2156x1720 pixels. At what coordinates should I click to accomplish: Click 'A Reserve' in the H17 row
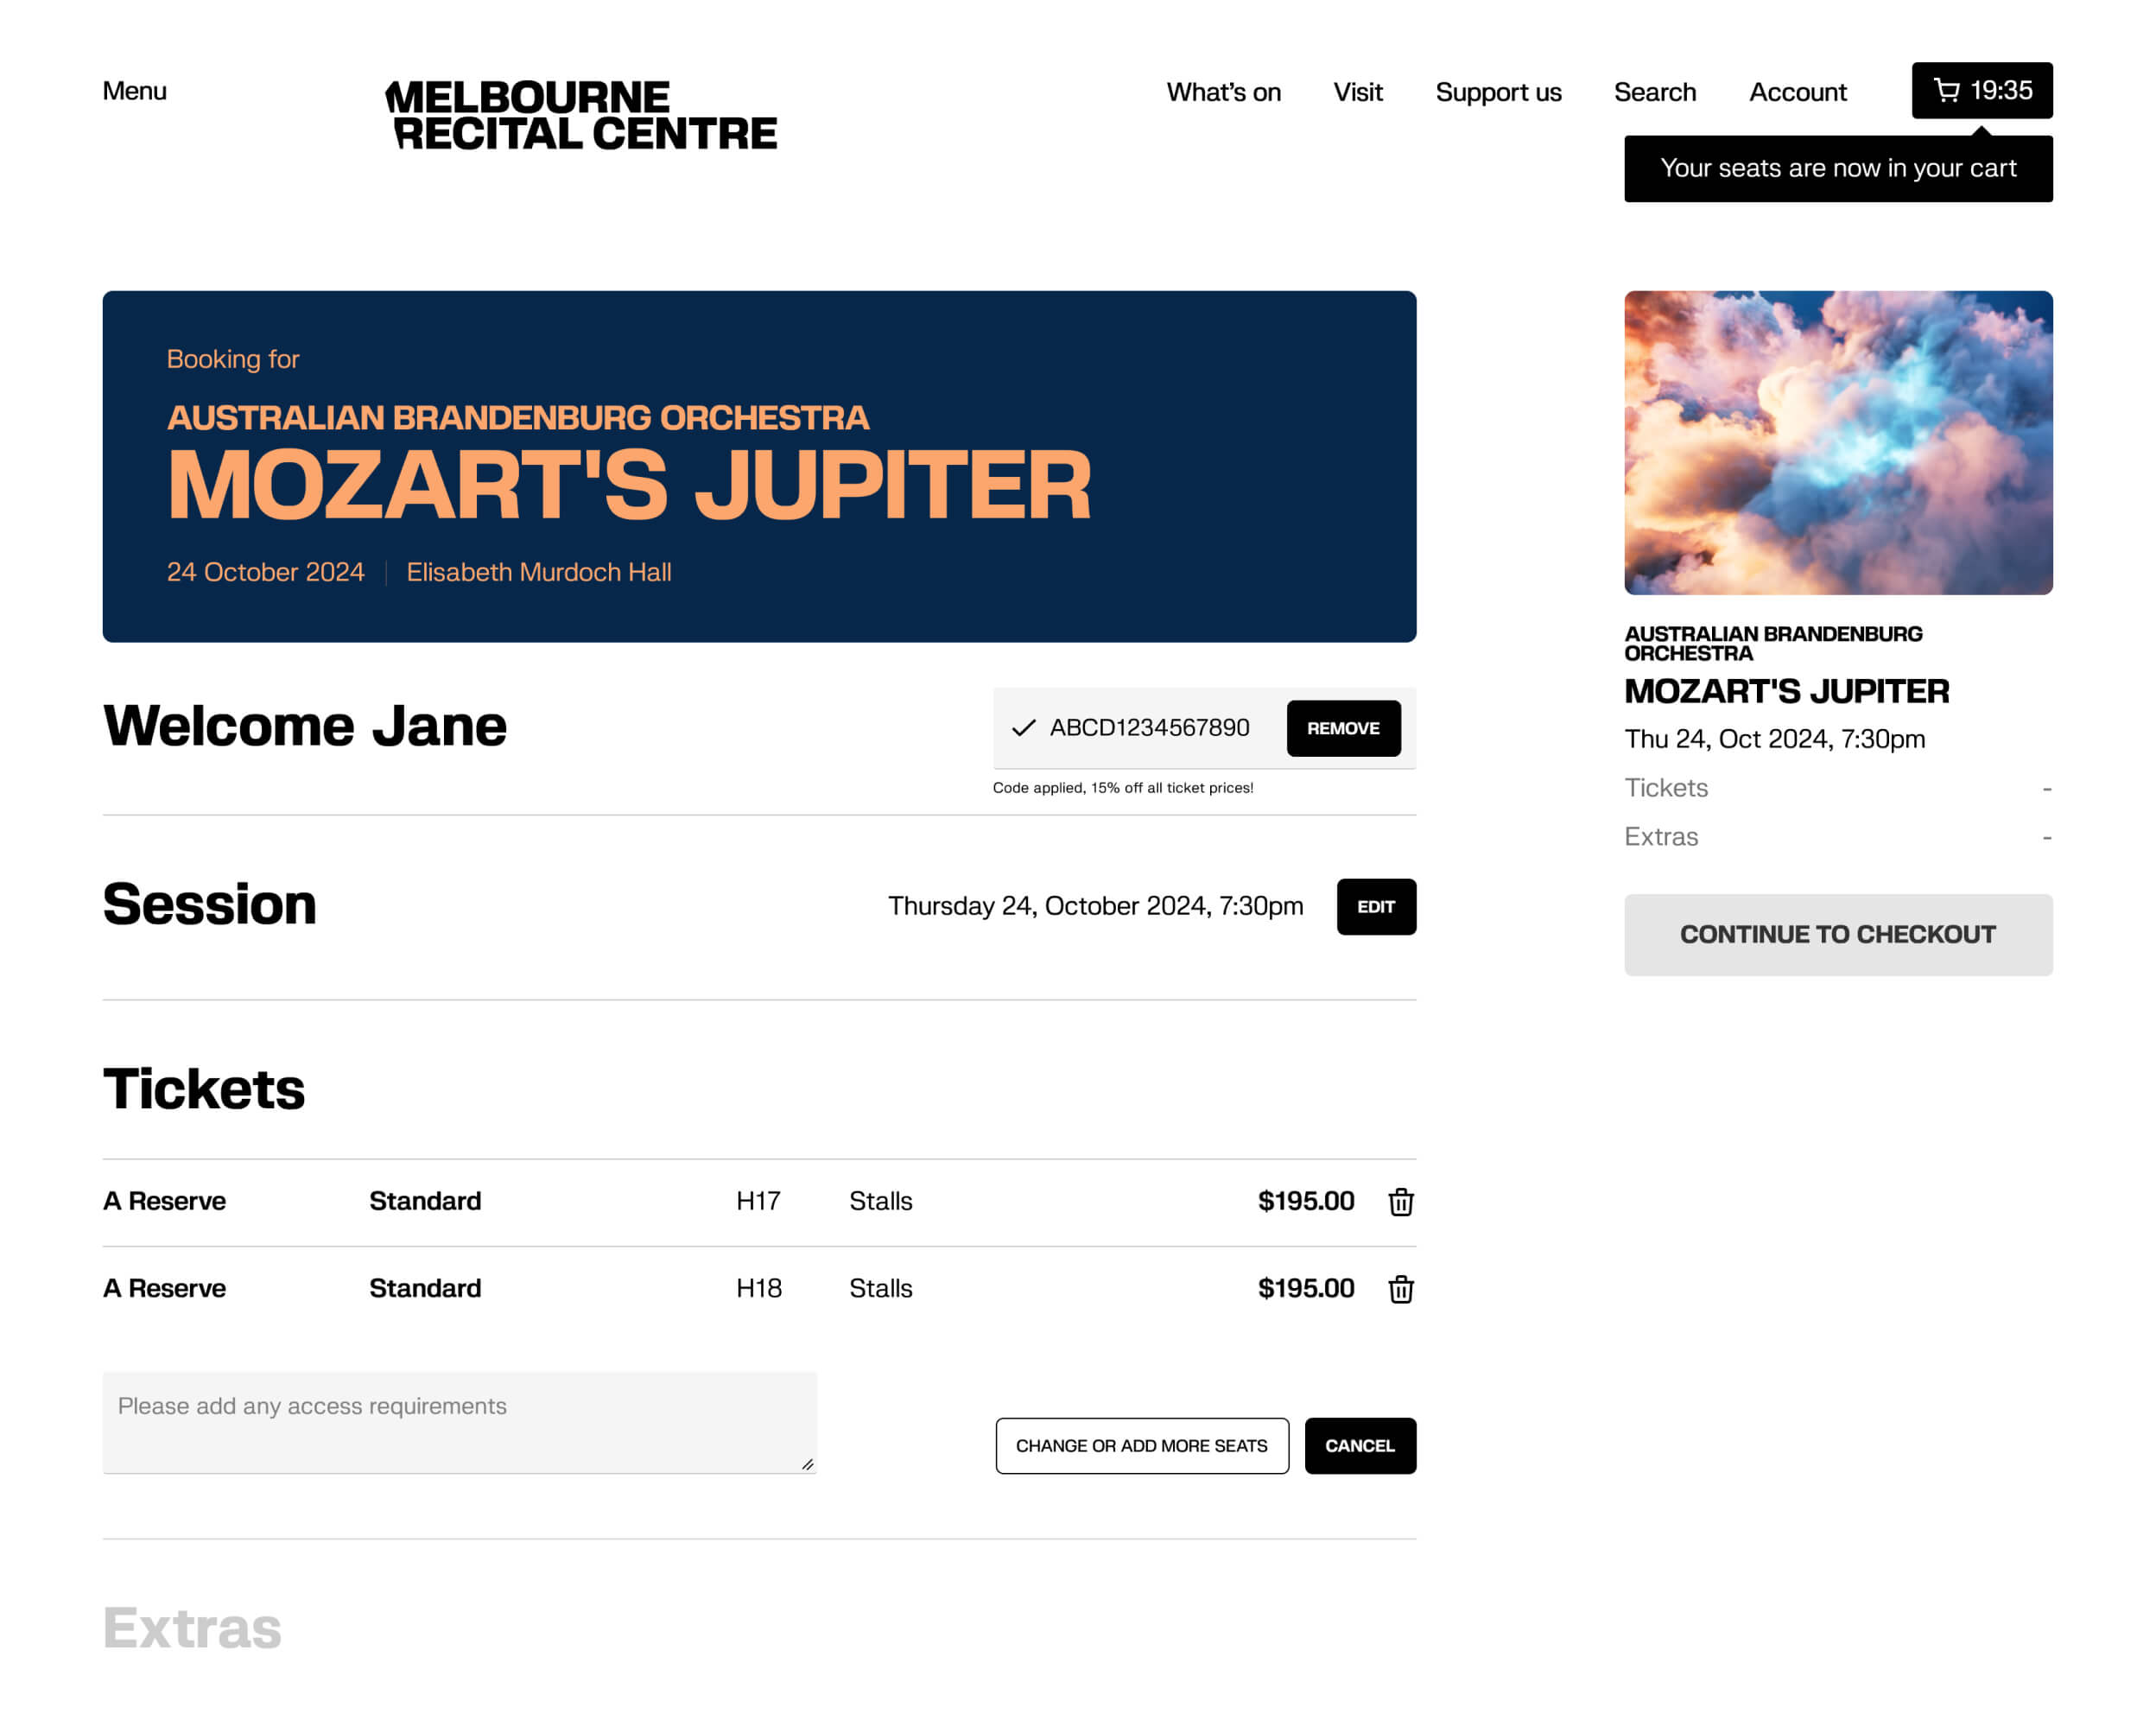point(164,1201)
